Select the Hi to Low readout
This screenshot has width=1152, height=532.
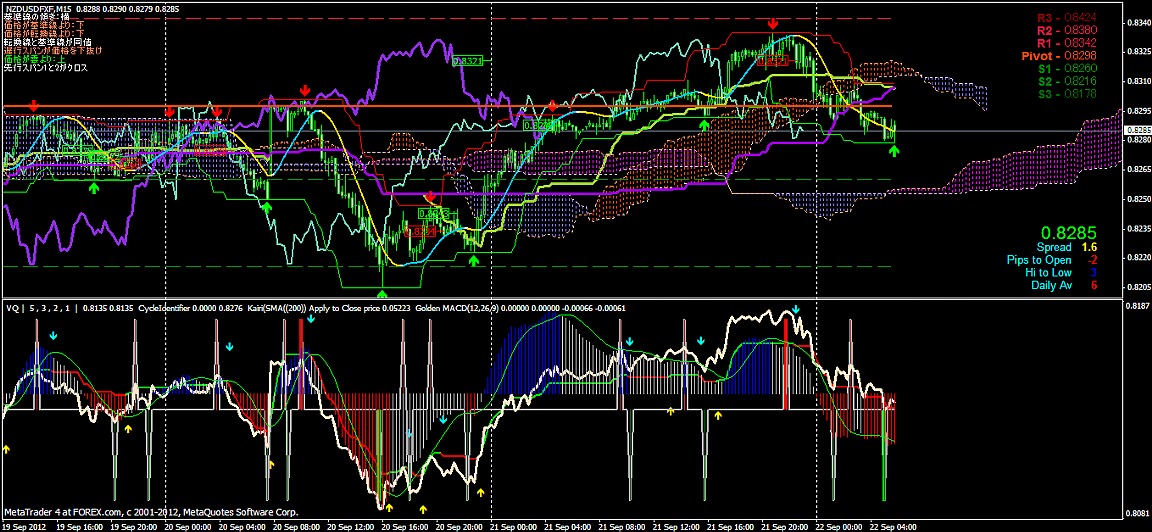tap(1062, 273)
